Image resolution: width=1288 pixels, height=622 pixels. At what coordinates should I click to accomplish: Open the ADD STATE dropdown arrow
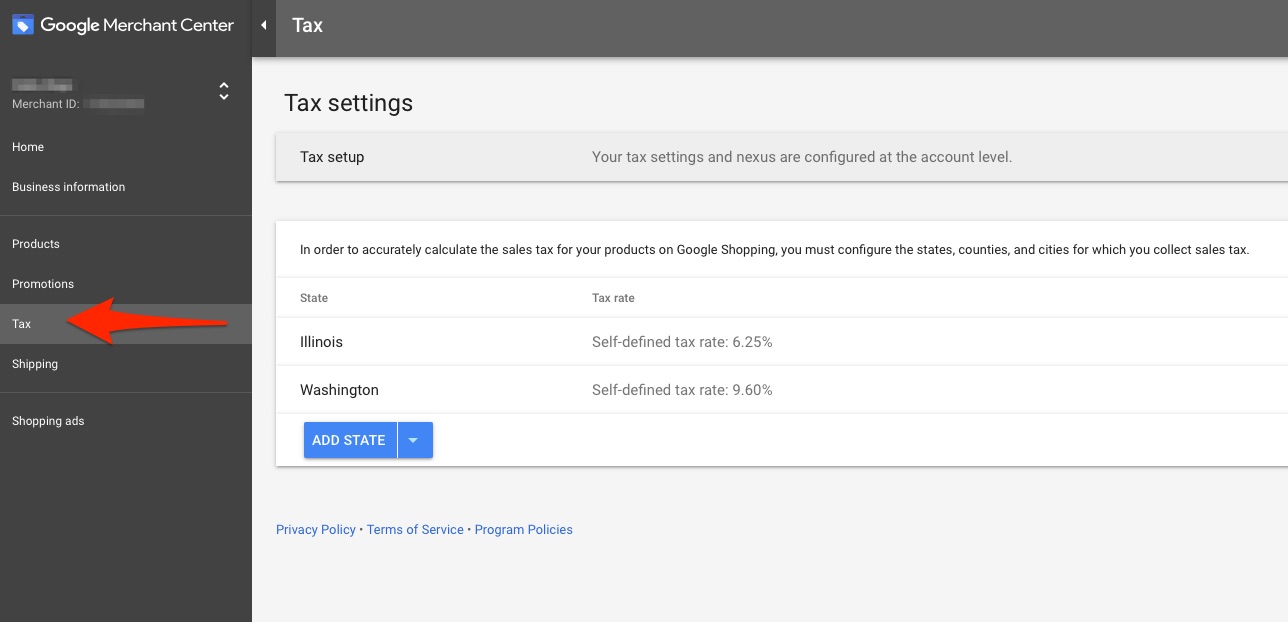click(415, 440)
